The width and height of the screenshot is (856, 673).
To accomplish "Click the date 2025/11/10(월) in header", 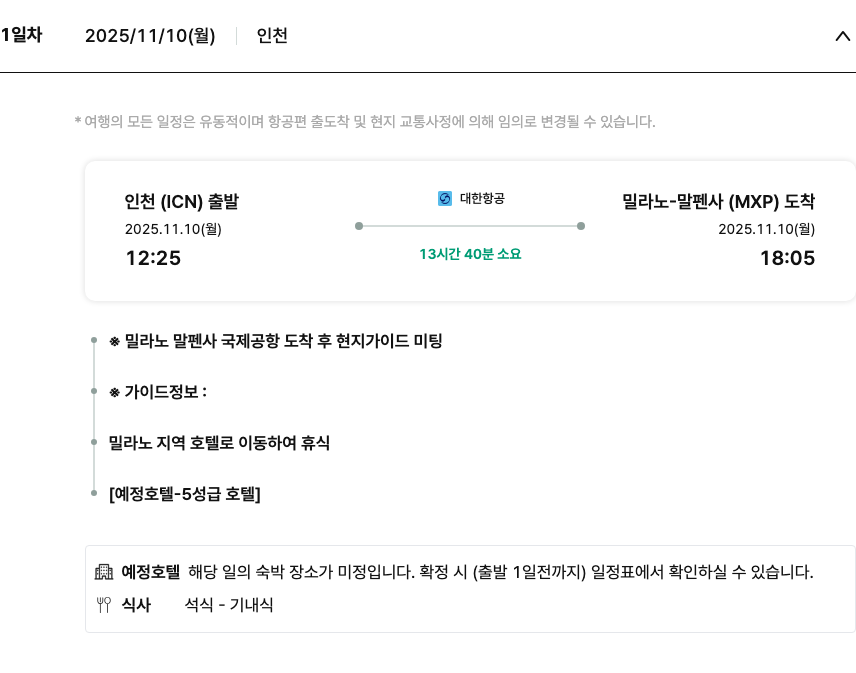I will [150, 36].
